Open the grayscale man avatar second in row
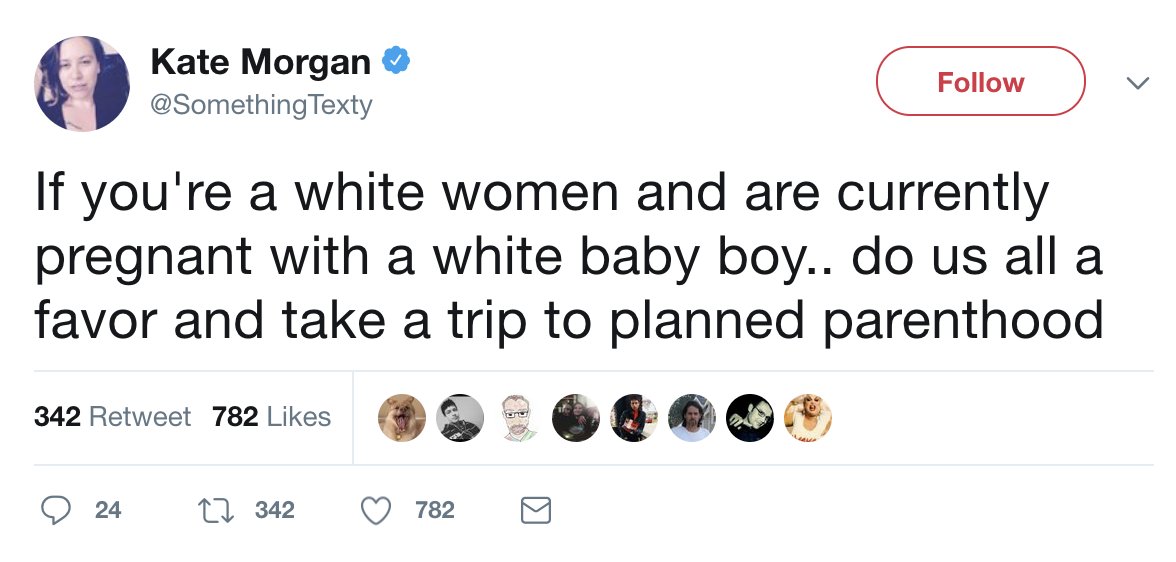 click(x=460, y=418)
